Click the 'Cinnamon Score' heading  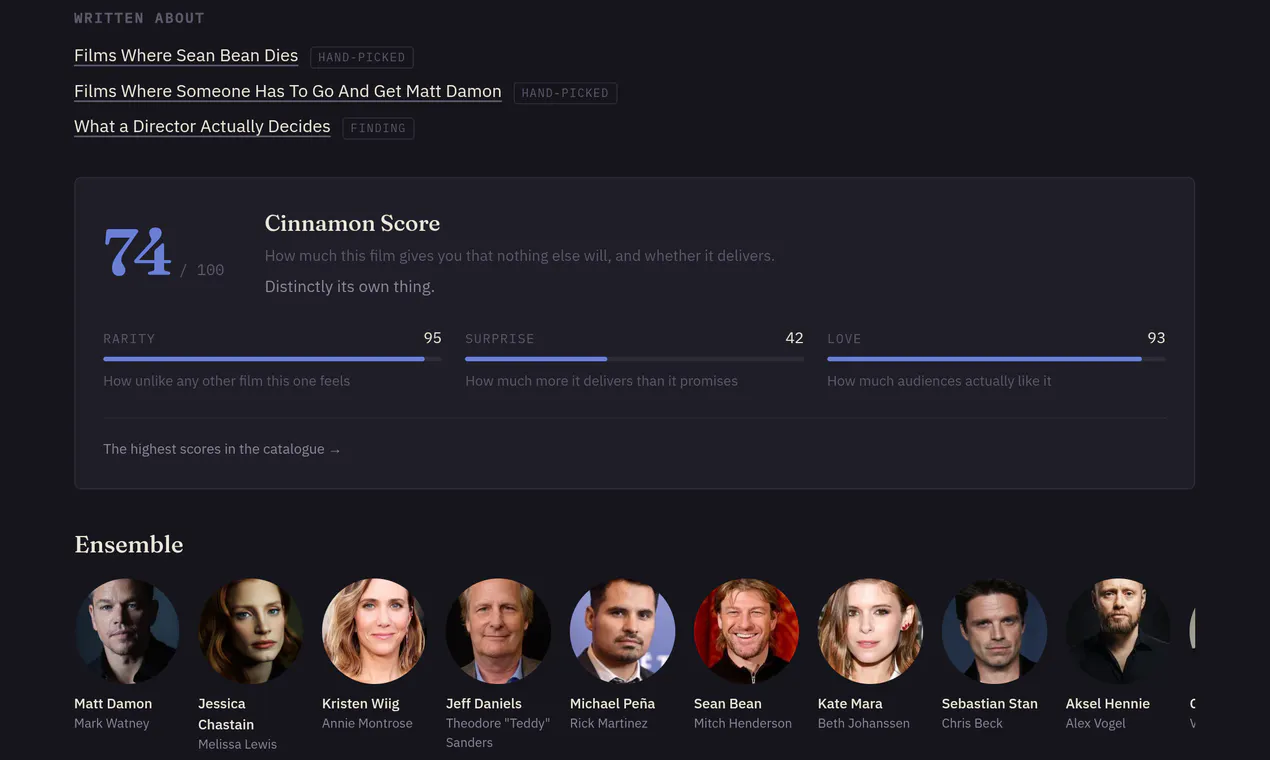coord(352,223)
